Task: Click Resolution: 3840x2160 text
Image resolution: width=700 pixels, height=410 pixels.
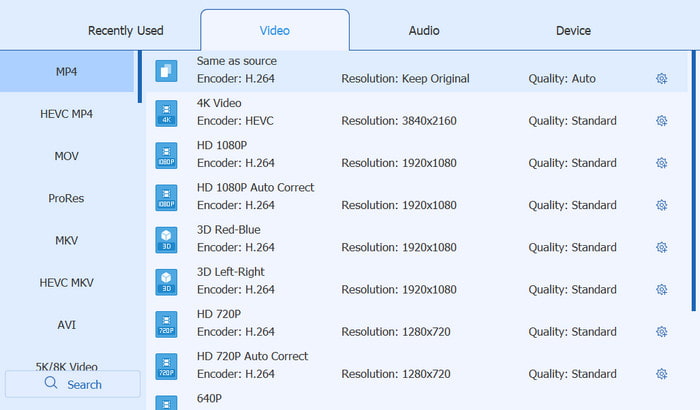Action: pos(399,121)
